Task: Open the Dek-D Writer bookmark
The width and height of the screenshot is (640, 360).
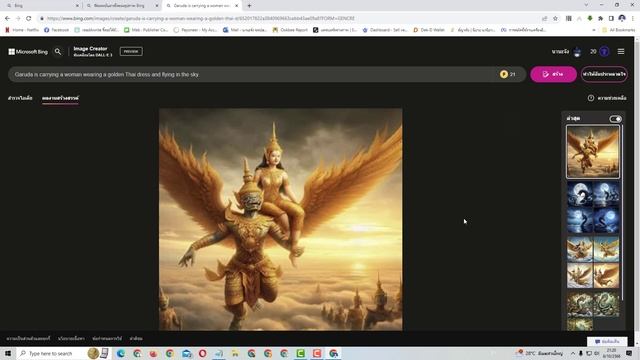Action: pos(429,30)
